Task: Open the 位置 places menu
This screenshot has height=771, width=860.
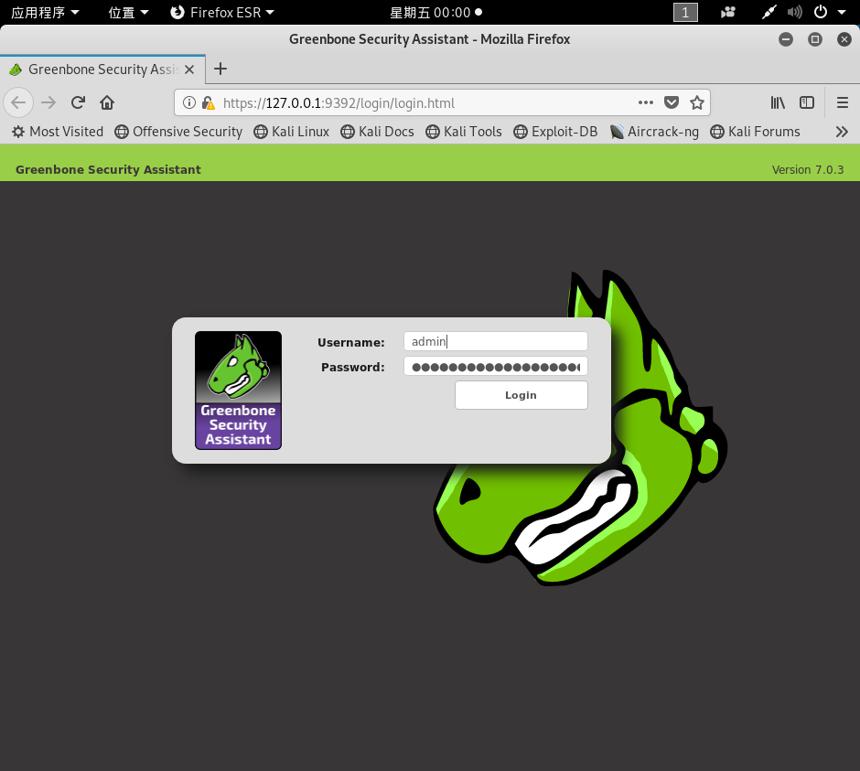Action: click(128, 12)
